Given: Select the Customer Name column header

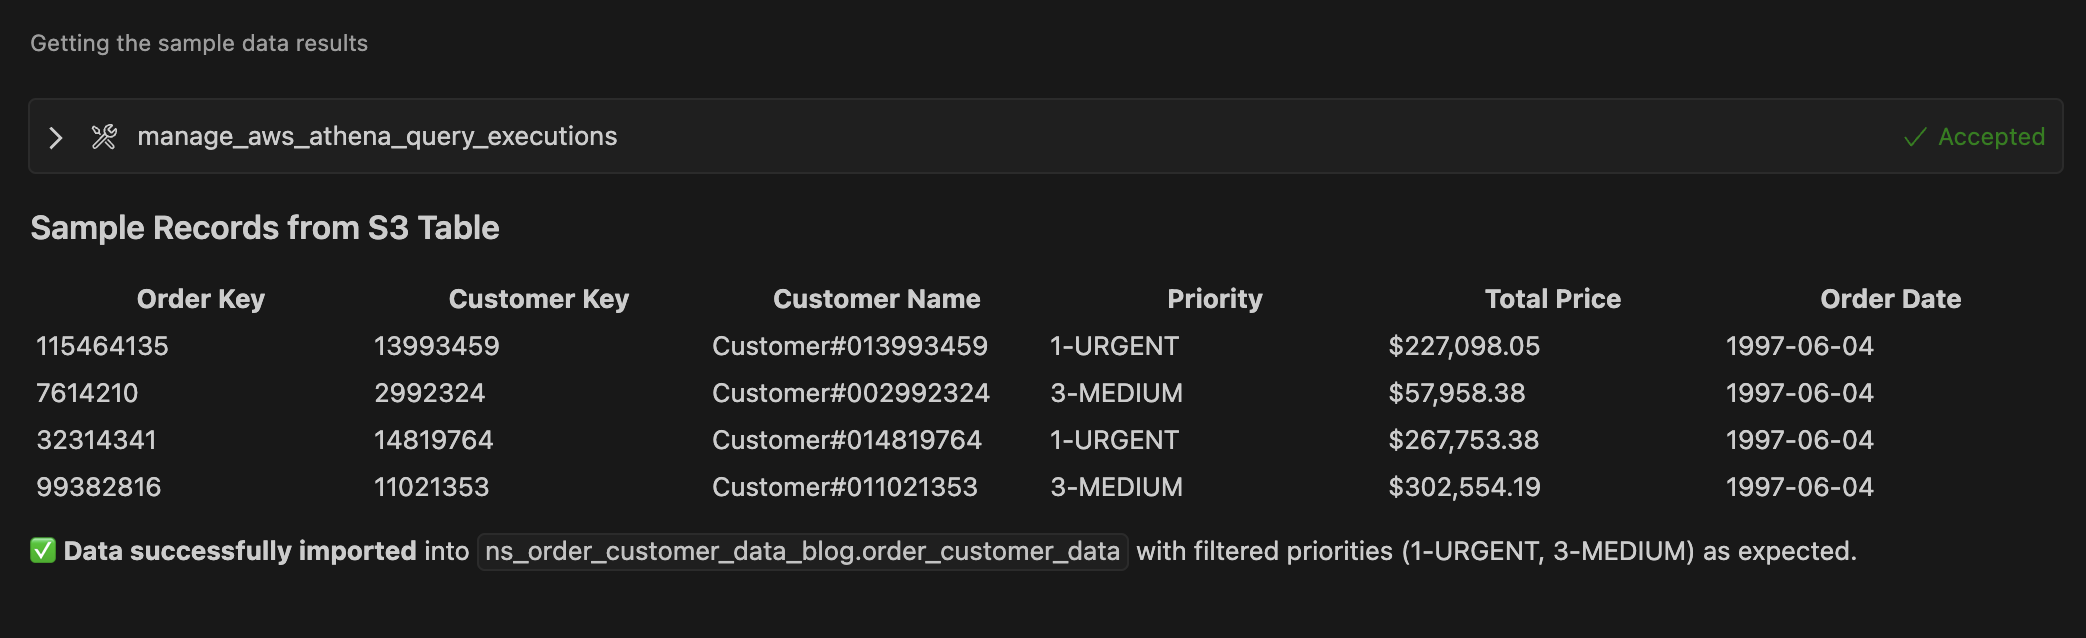Looking at the screenshot, I should [876, 299].
